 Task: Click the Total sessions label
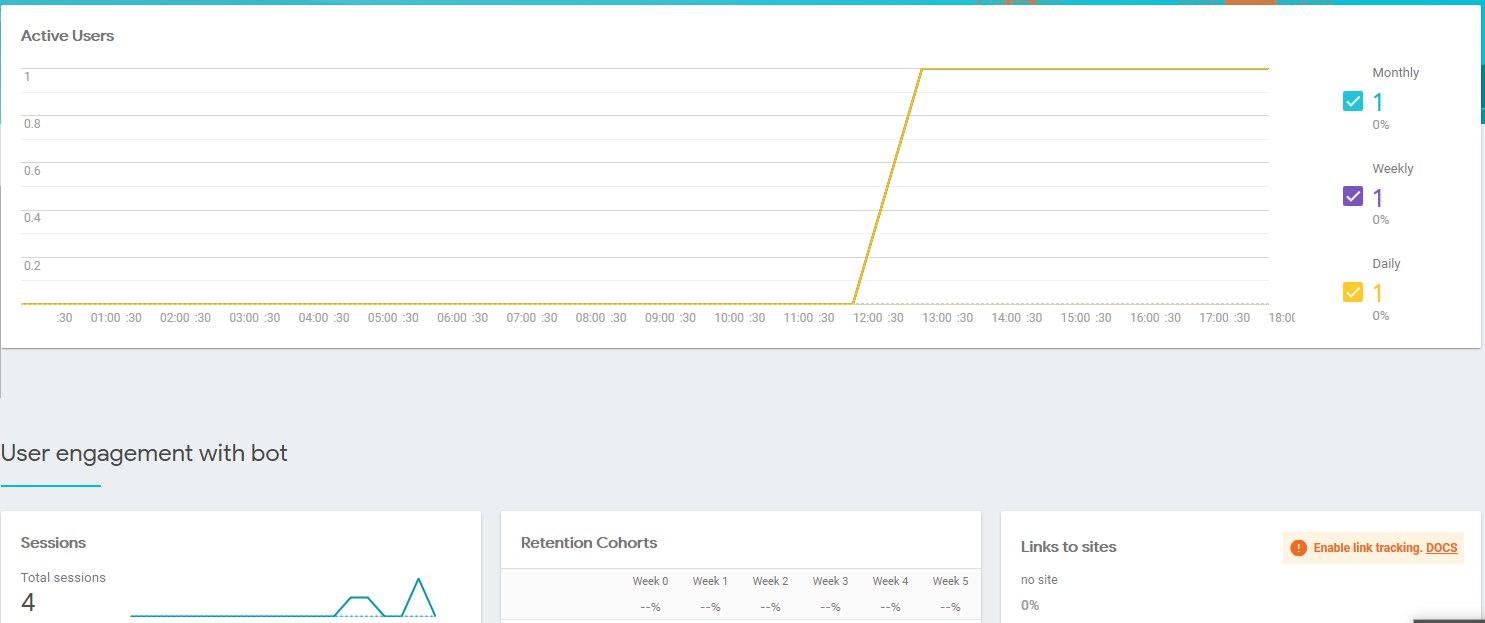(63, 577)
